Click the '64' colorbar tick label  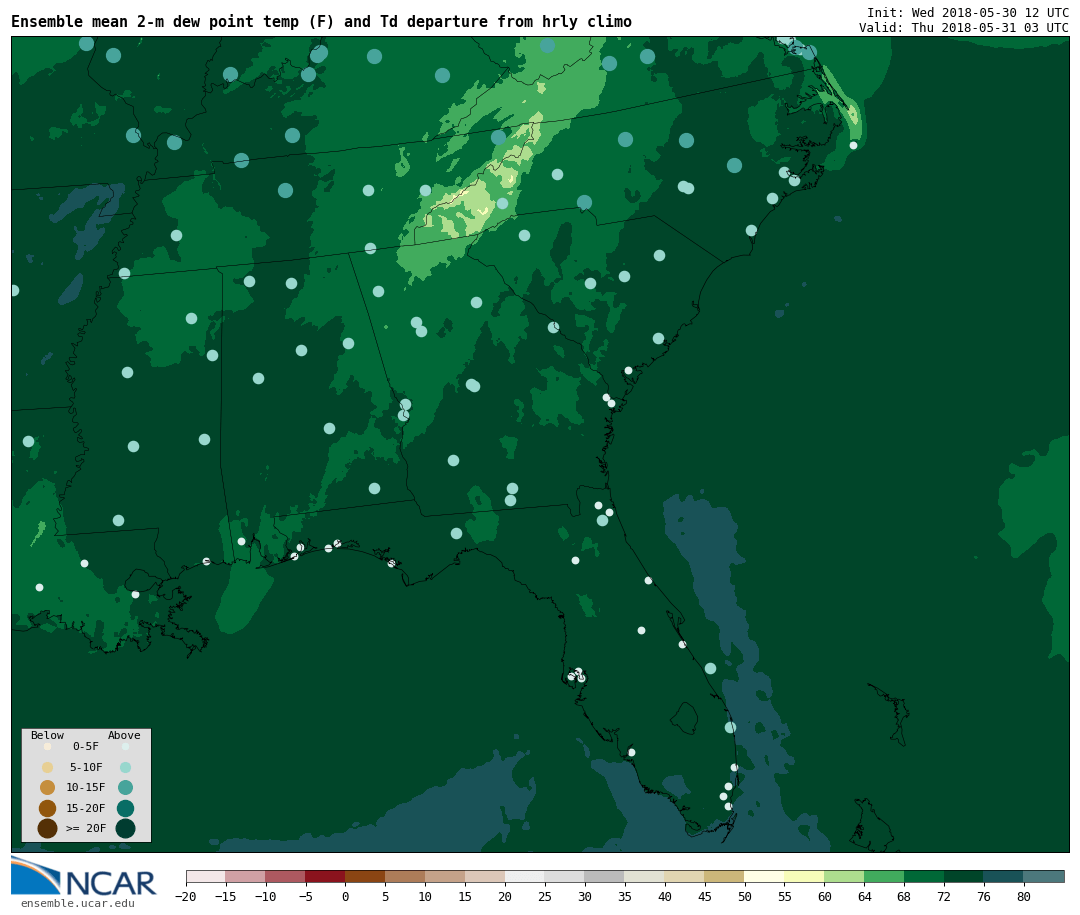click(x=864, y=896)
